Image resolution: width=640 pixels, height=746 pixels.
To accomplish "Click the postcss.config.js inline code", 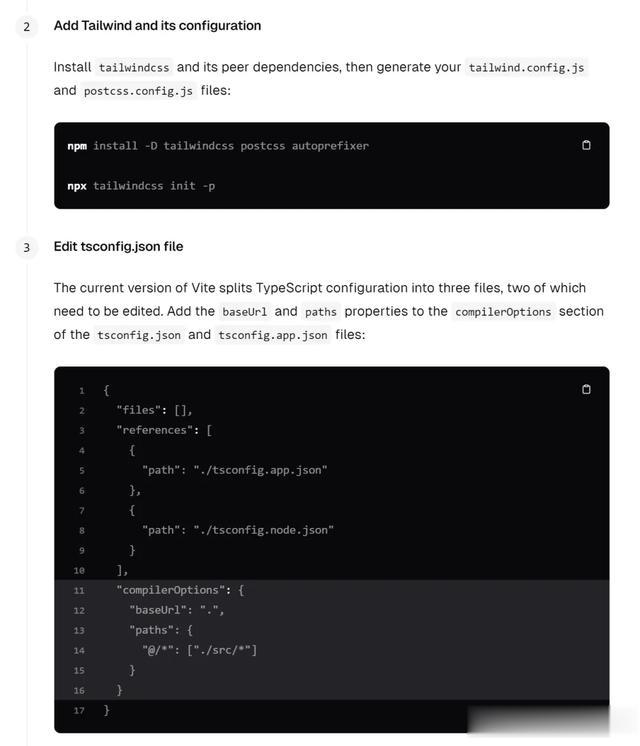I will click(140, 91).
